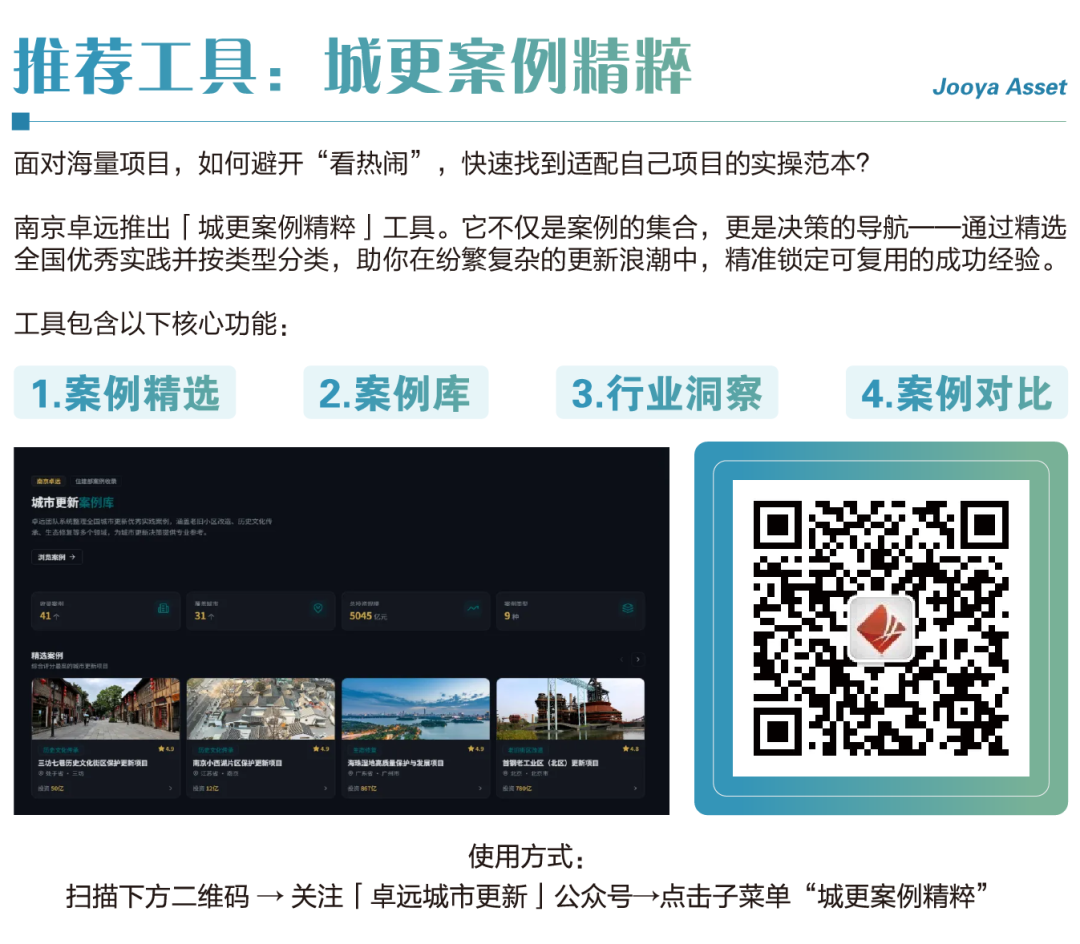
Task: Click the 生态修复 tag on 海珠湿地 card
Action: click(x=364, y=750)
